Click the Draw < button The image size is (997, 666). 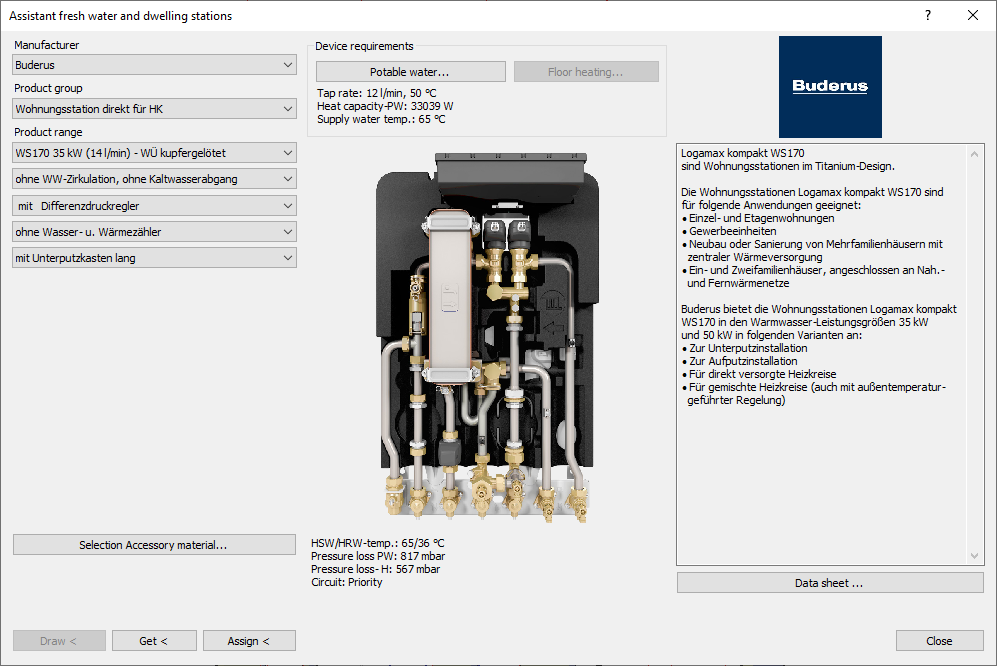pyautogui.click(x=59, y=641)
